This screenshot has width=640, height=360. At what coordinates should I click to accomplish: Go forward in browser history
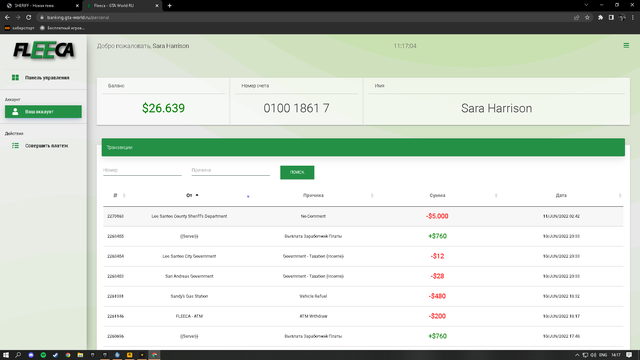(x=18, y=18)
